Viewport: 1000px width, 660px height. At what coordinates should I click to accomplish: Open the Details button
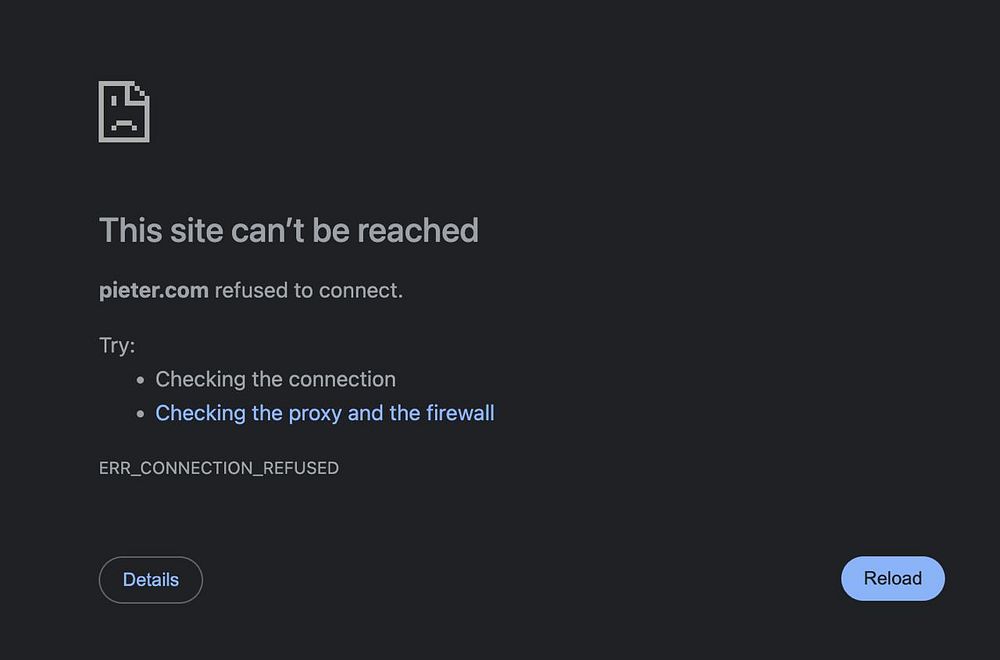point(151,580)
